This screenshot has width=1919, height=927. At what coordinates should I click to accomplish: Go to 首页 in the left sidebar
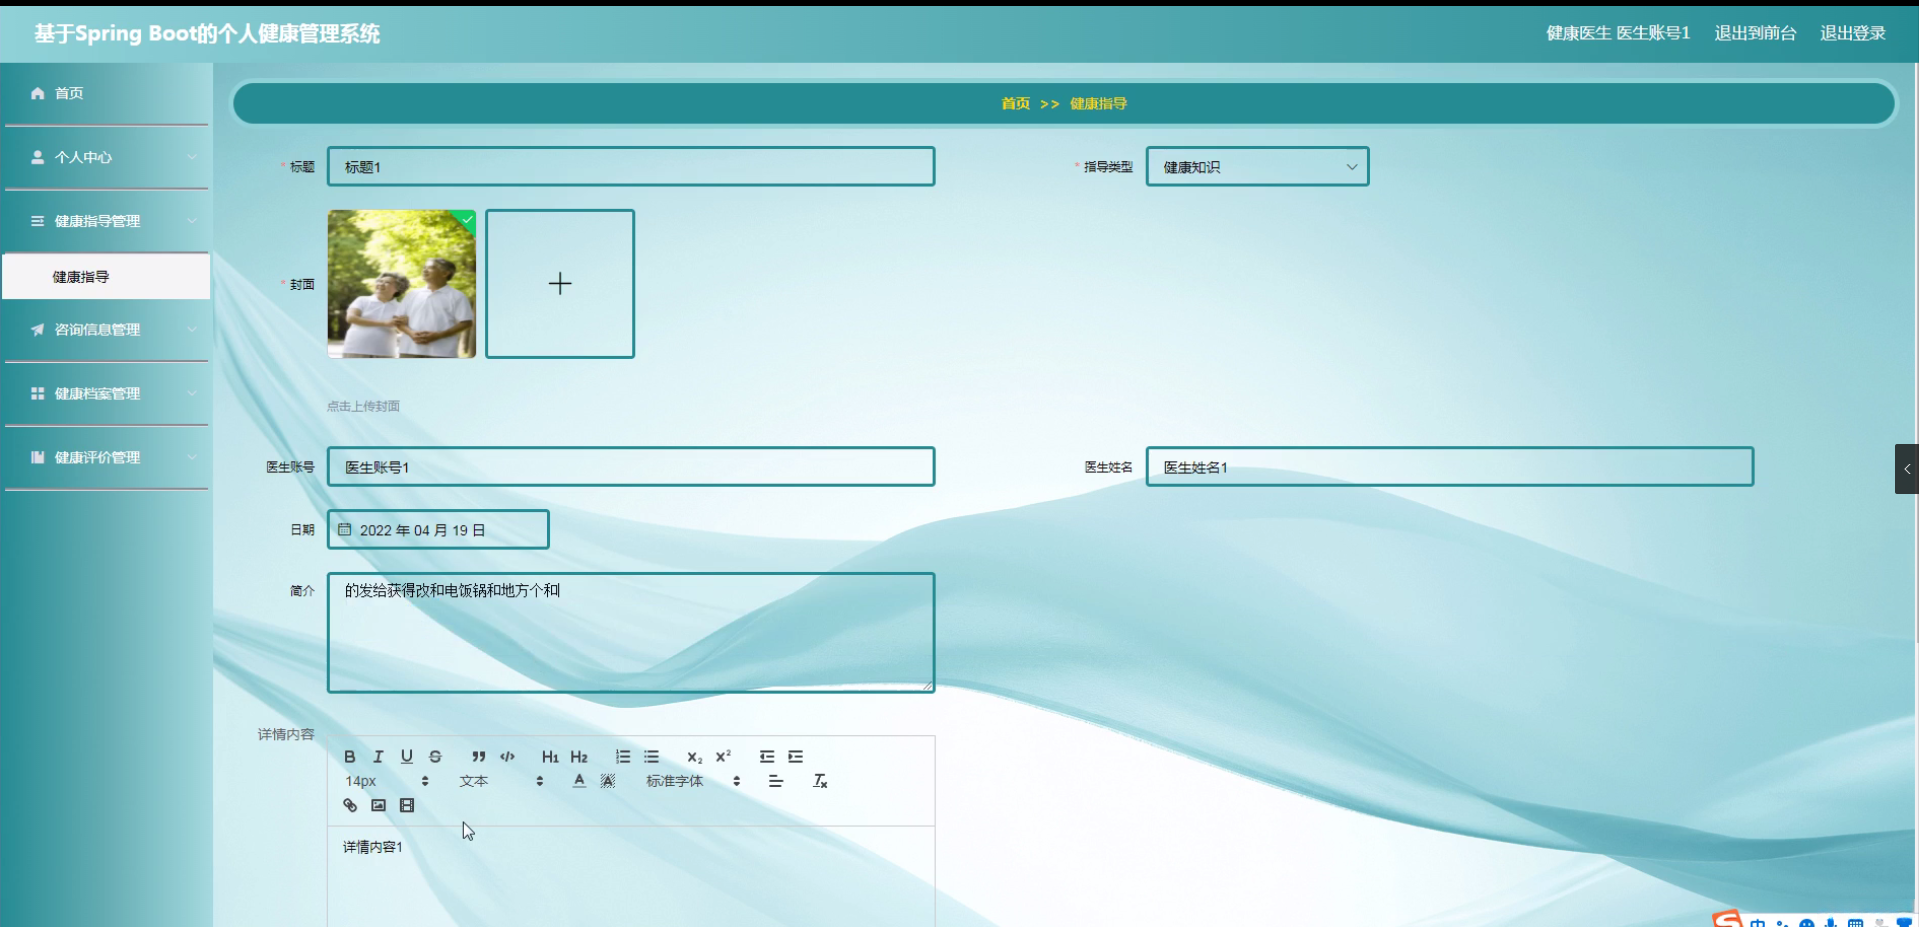point(106,93)
